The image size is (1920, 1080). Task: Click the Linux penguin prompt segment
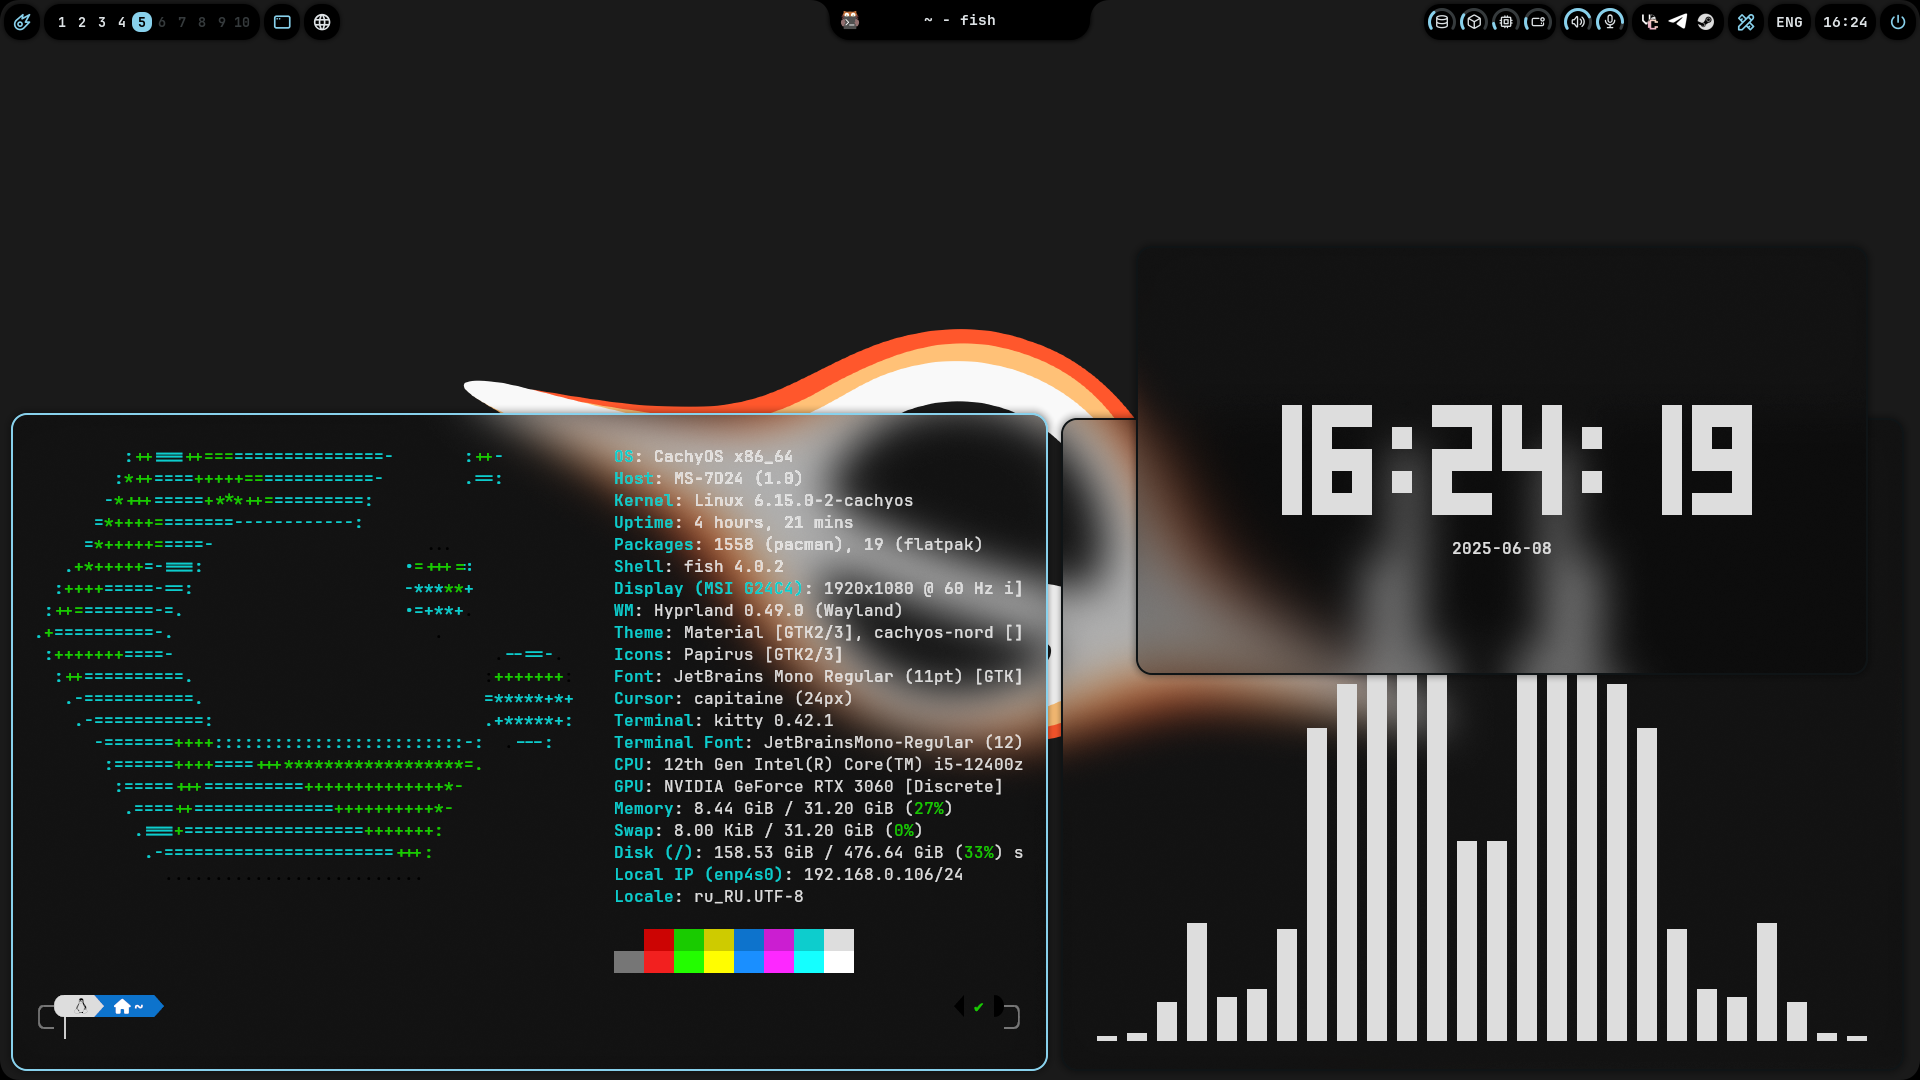pyautogui.click(x=80, y=1006)
